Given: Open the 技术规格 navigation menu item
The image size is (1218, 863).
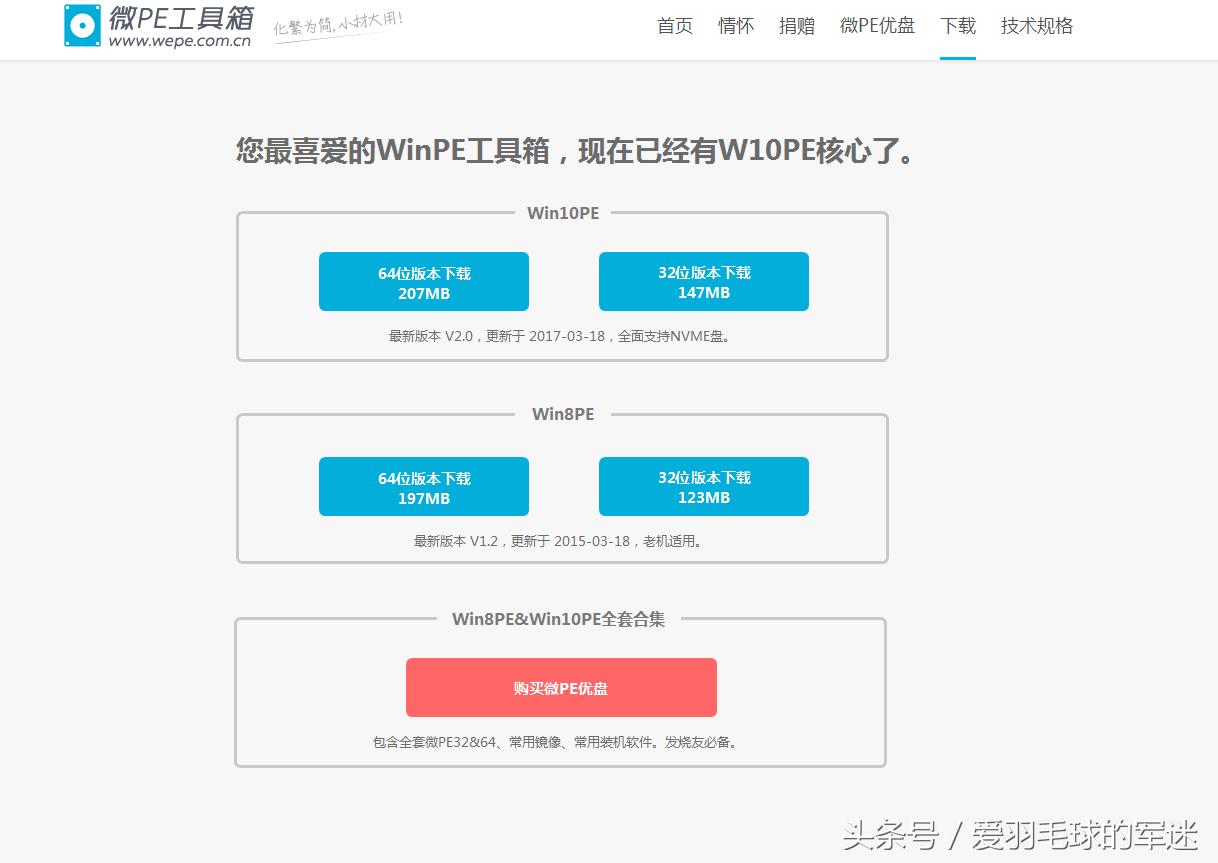Looking at the screenshot, I should [x=1036, y=26].
